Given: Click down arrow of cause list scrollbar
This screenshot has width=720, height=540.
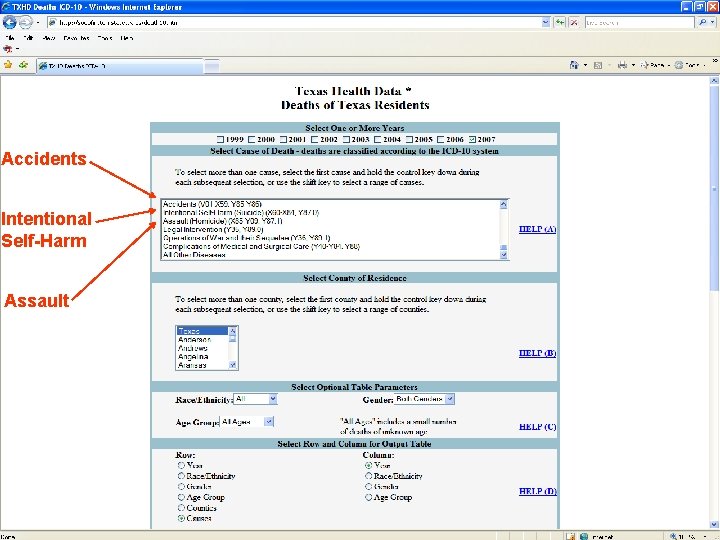Looking at the screenshot, I should click(x=504, y=255).
